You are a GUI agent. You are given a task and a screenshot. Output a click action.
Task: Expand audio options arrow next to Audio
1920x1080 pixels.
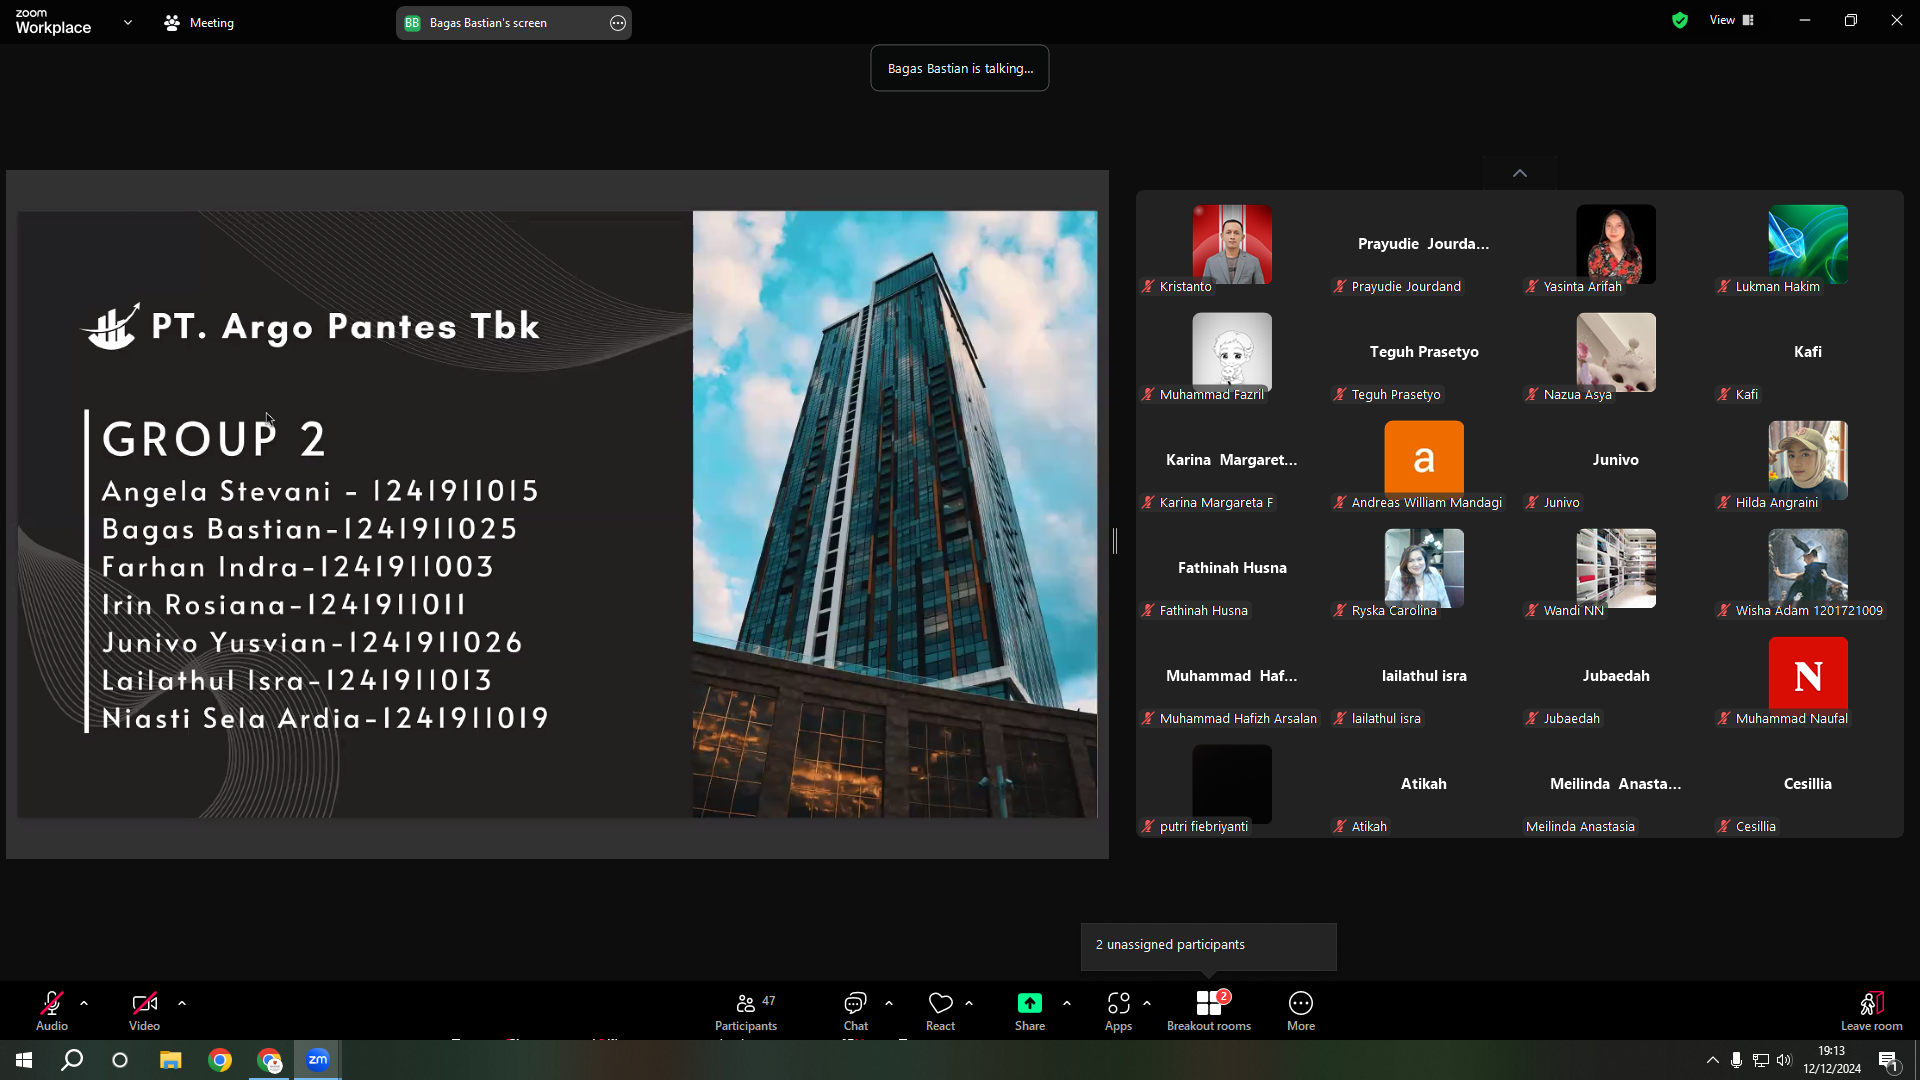click(84, 1003)
